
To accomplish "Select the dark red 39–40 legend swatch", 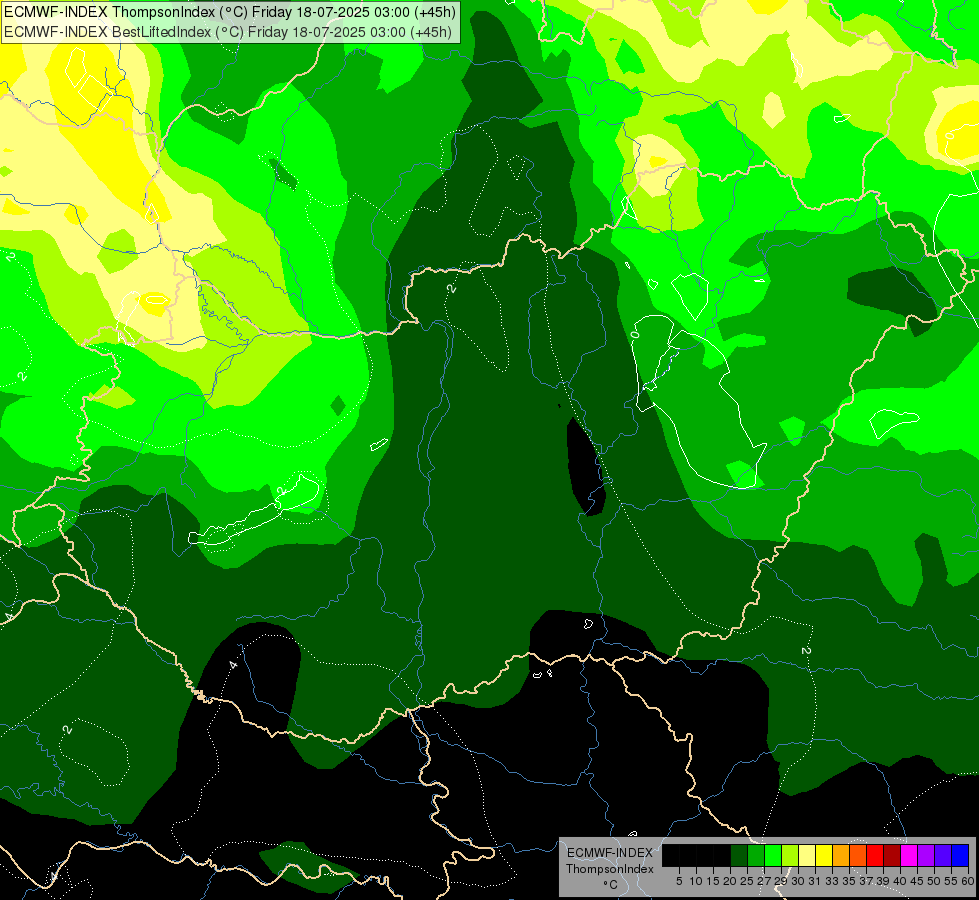I will 892,855.
